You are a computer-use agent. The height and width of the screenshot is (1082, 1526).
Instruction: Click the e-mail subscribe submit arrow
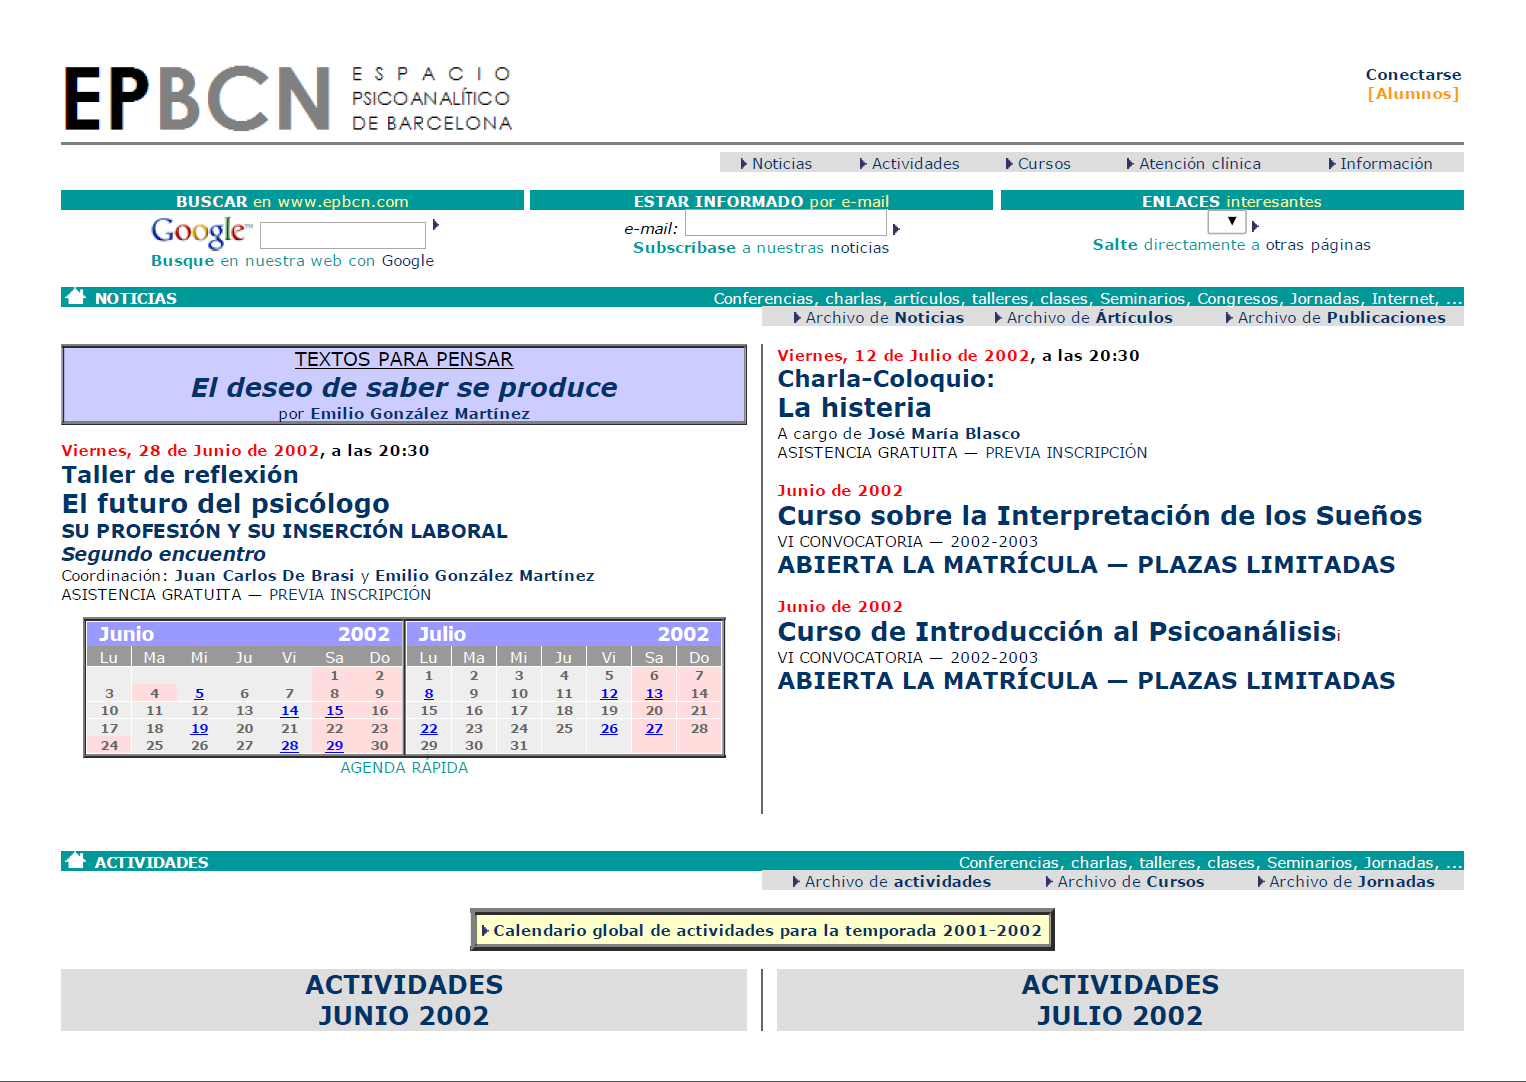pos(897,229)
